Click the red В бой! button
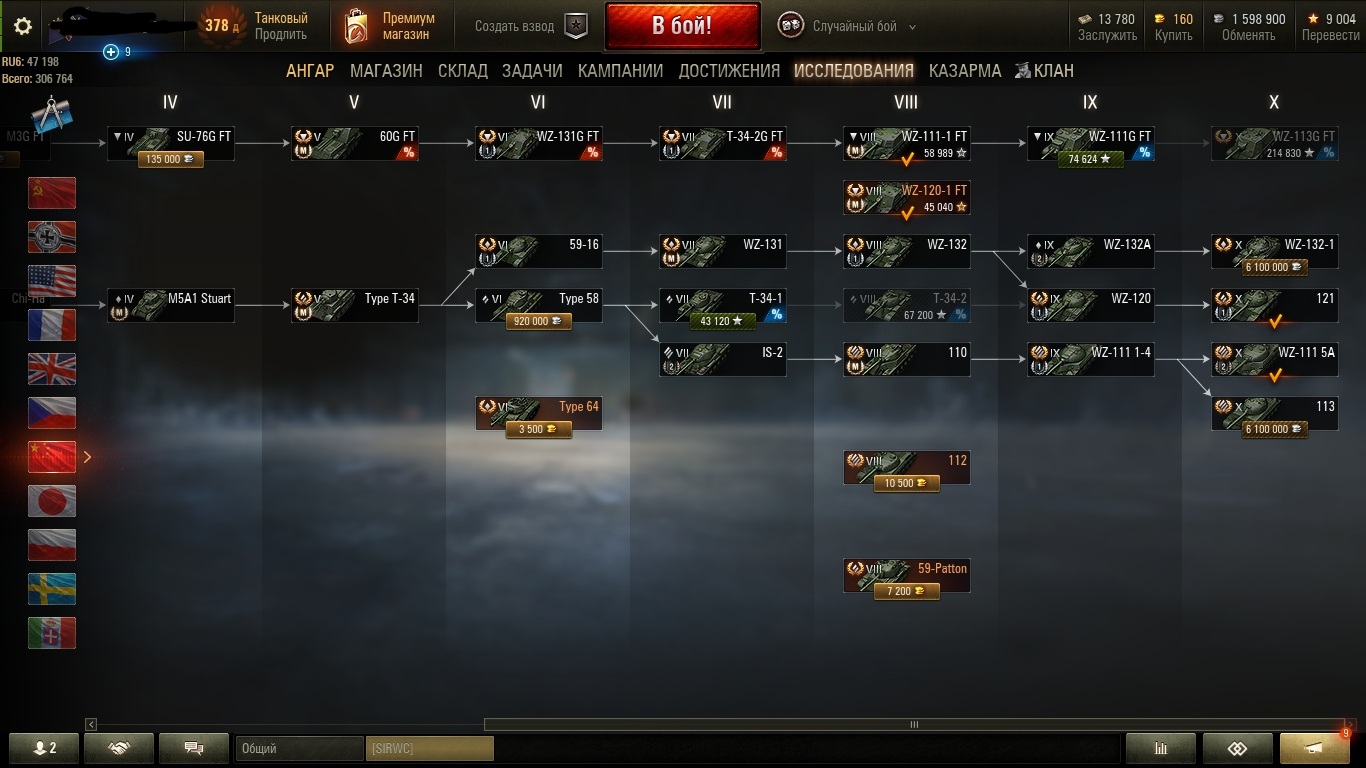This screenshot has width=1366, height=768. [682, 26]
